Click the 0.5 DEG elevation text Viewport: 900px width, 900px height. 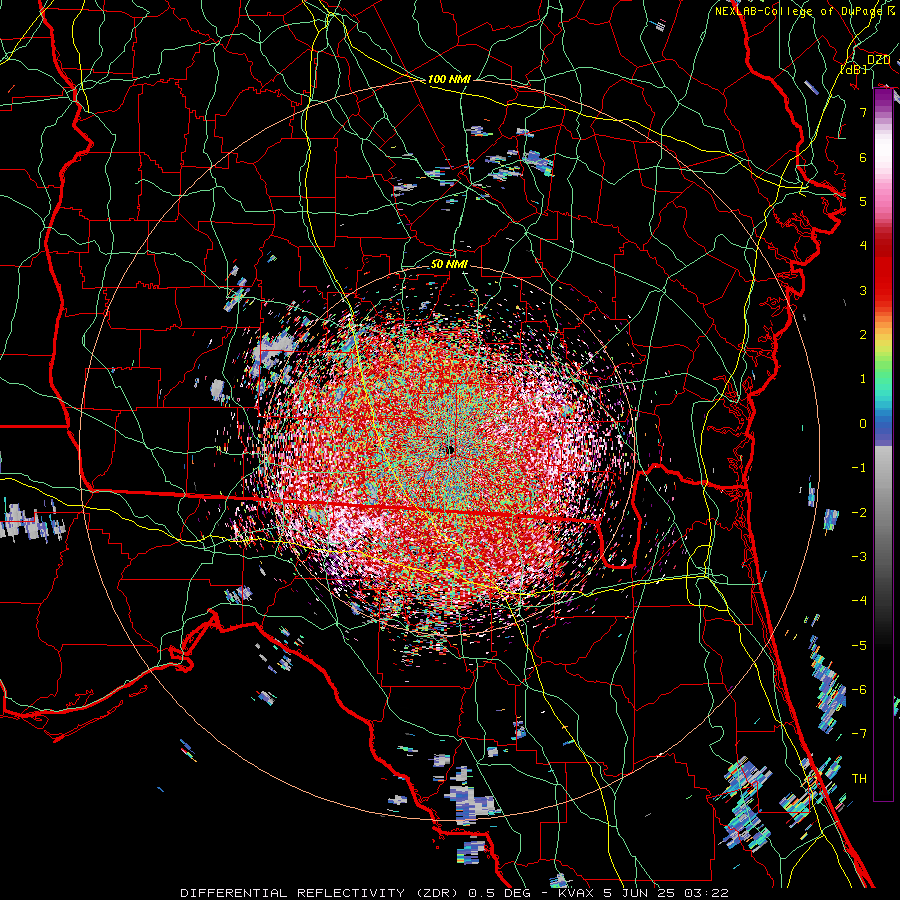(501, 893)
